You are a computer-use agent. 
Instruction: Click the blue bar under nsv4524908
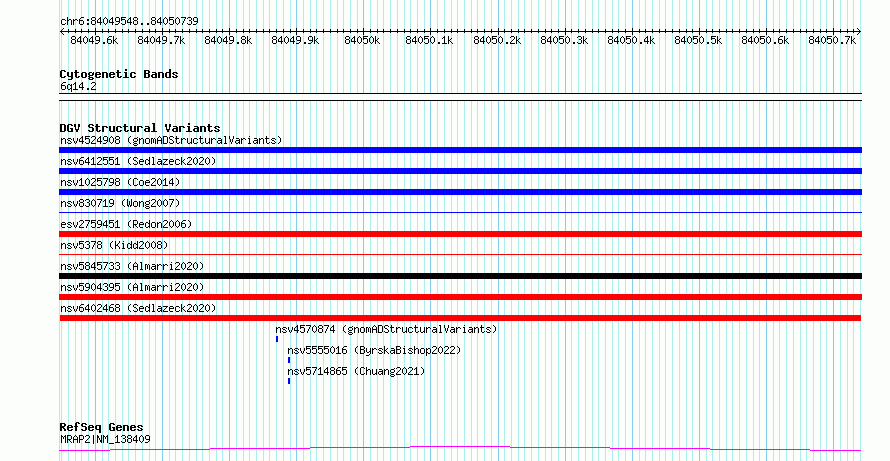tap(460, 150)
